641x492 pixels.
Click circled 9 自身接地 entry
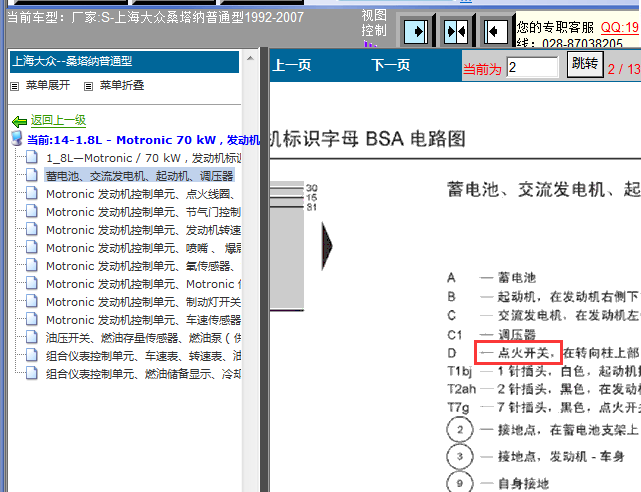pos(498,482)
